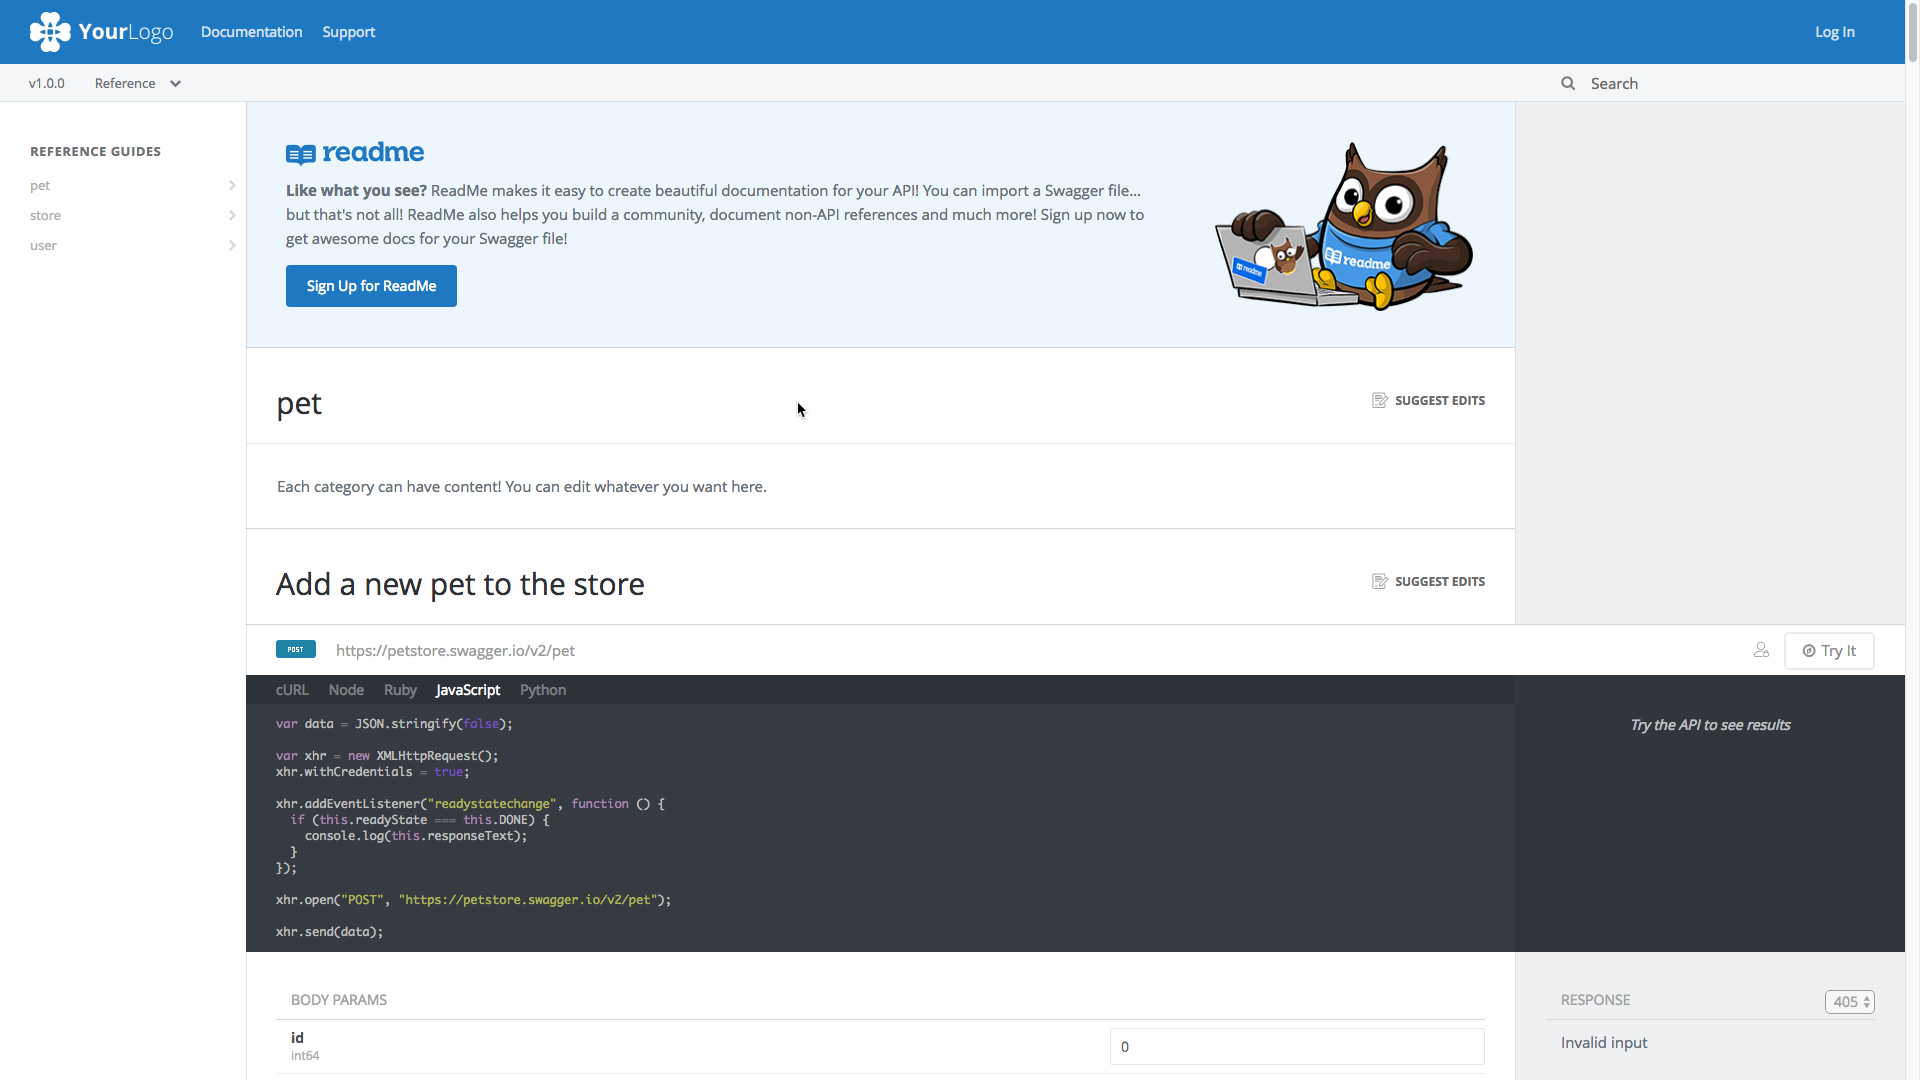Screen dimensions: 1920x1080
Task: Switch to the Python code tab
Action: 543,690
